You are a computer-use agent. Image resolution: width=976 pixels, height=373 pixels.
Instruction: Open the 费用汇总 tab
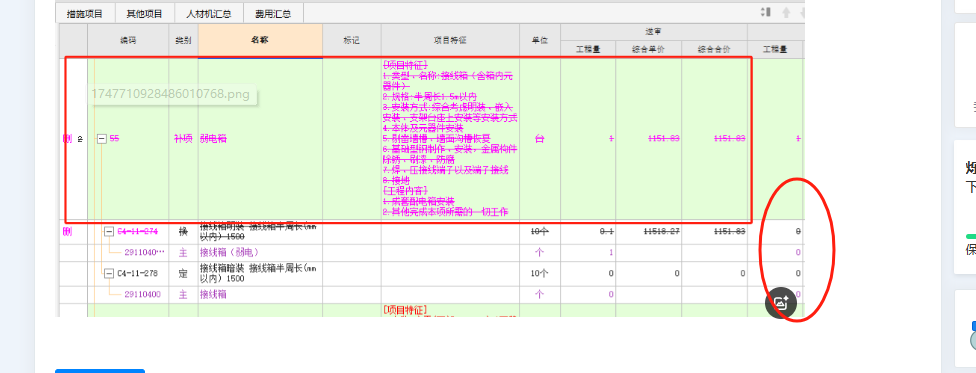tap(273, 13)
